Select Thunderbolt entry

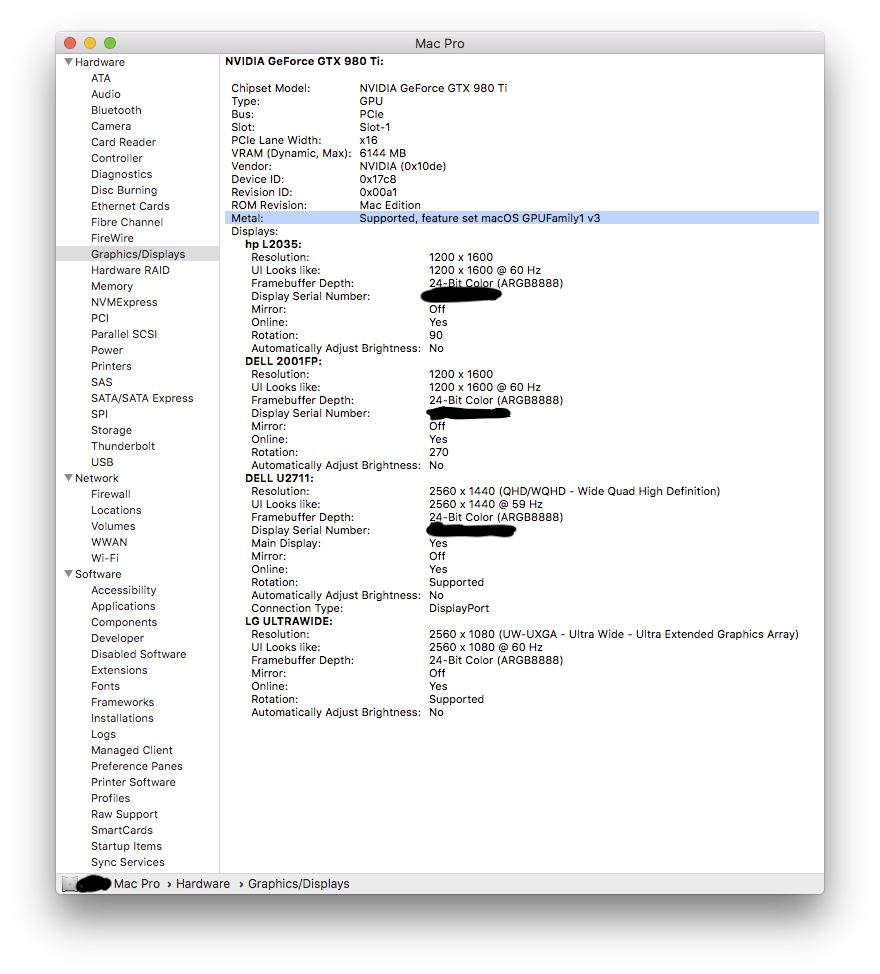[122, 446]
